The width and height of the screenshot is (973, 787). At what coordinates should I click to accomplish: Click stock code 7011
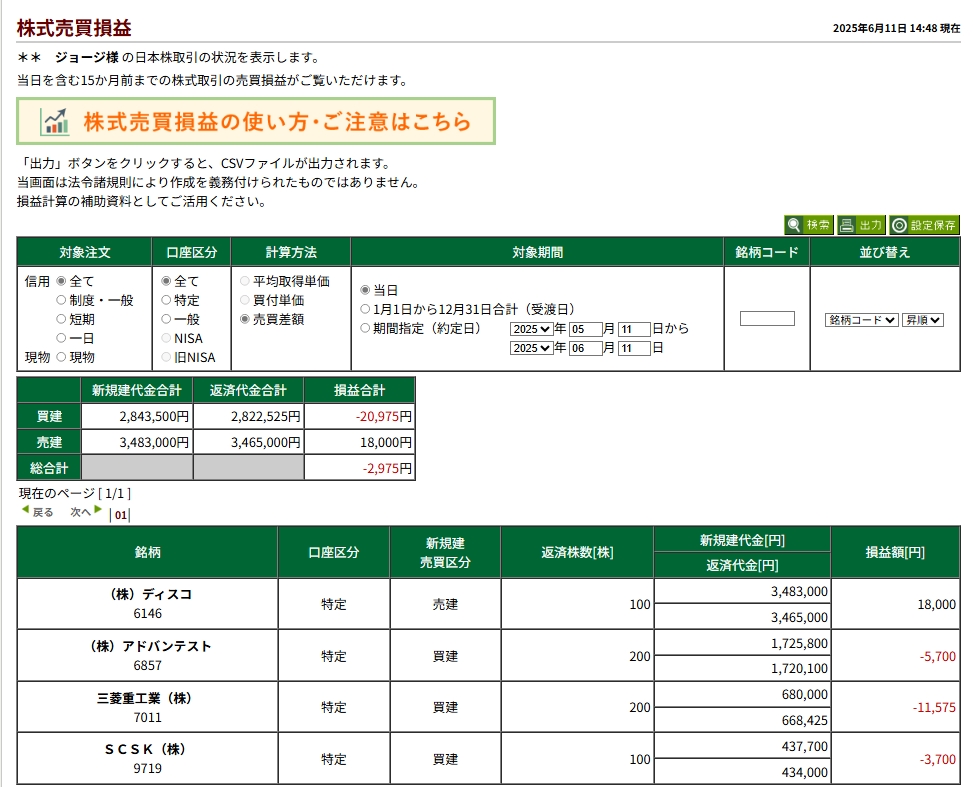pos(148,717)
